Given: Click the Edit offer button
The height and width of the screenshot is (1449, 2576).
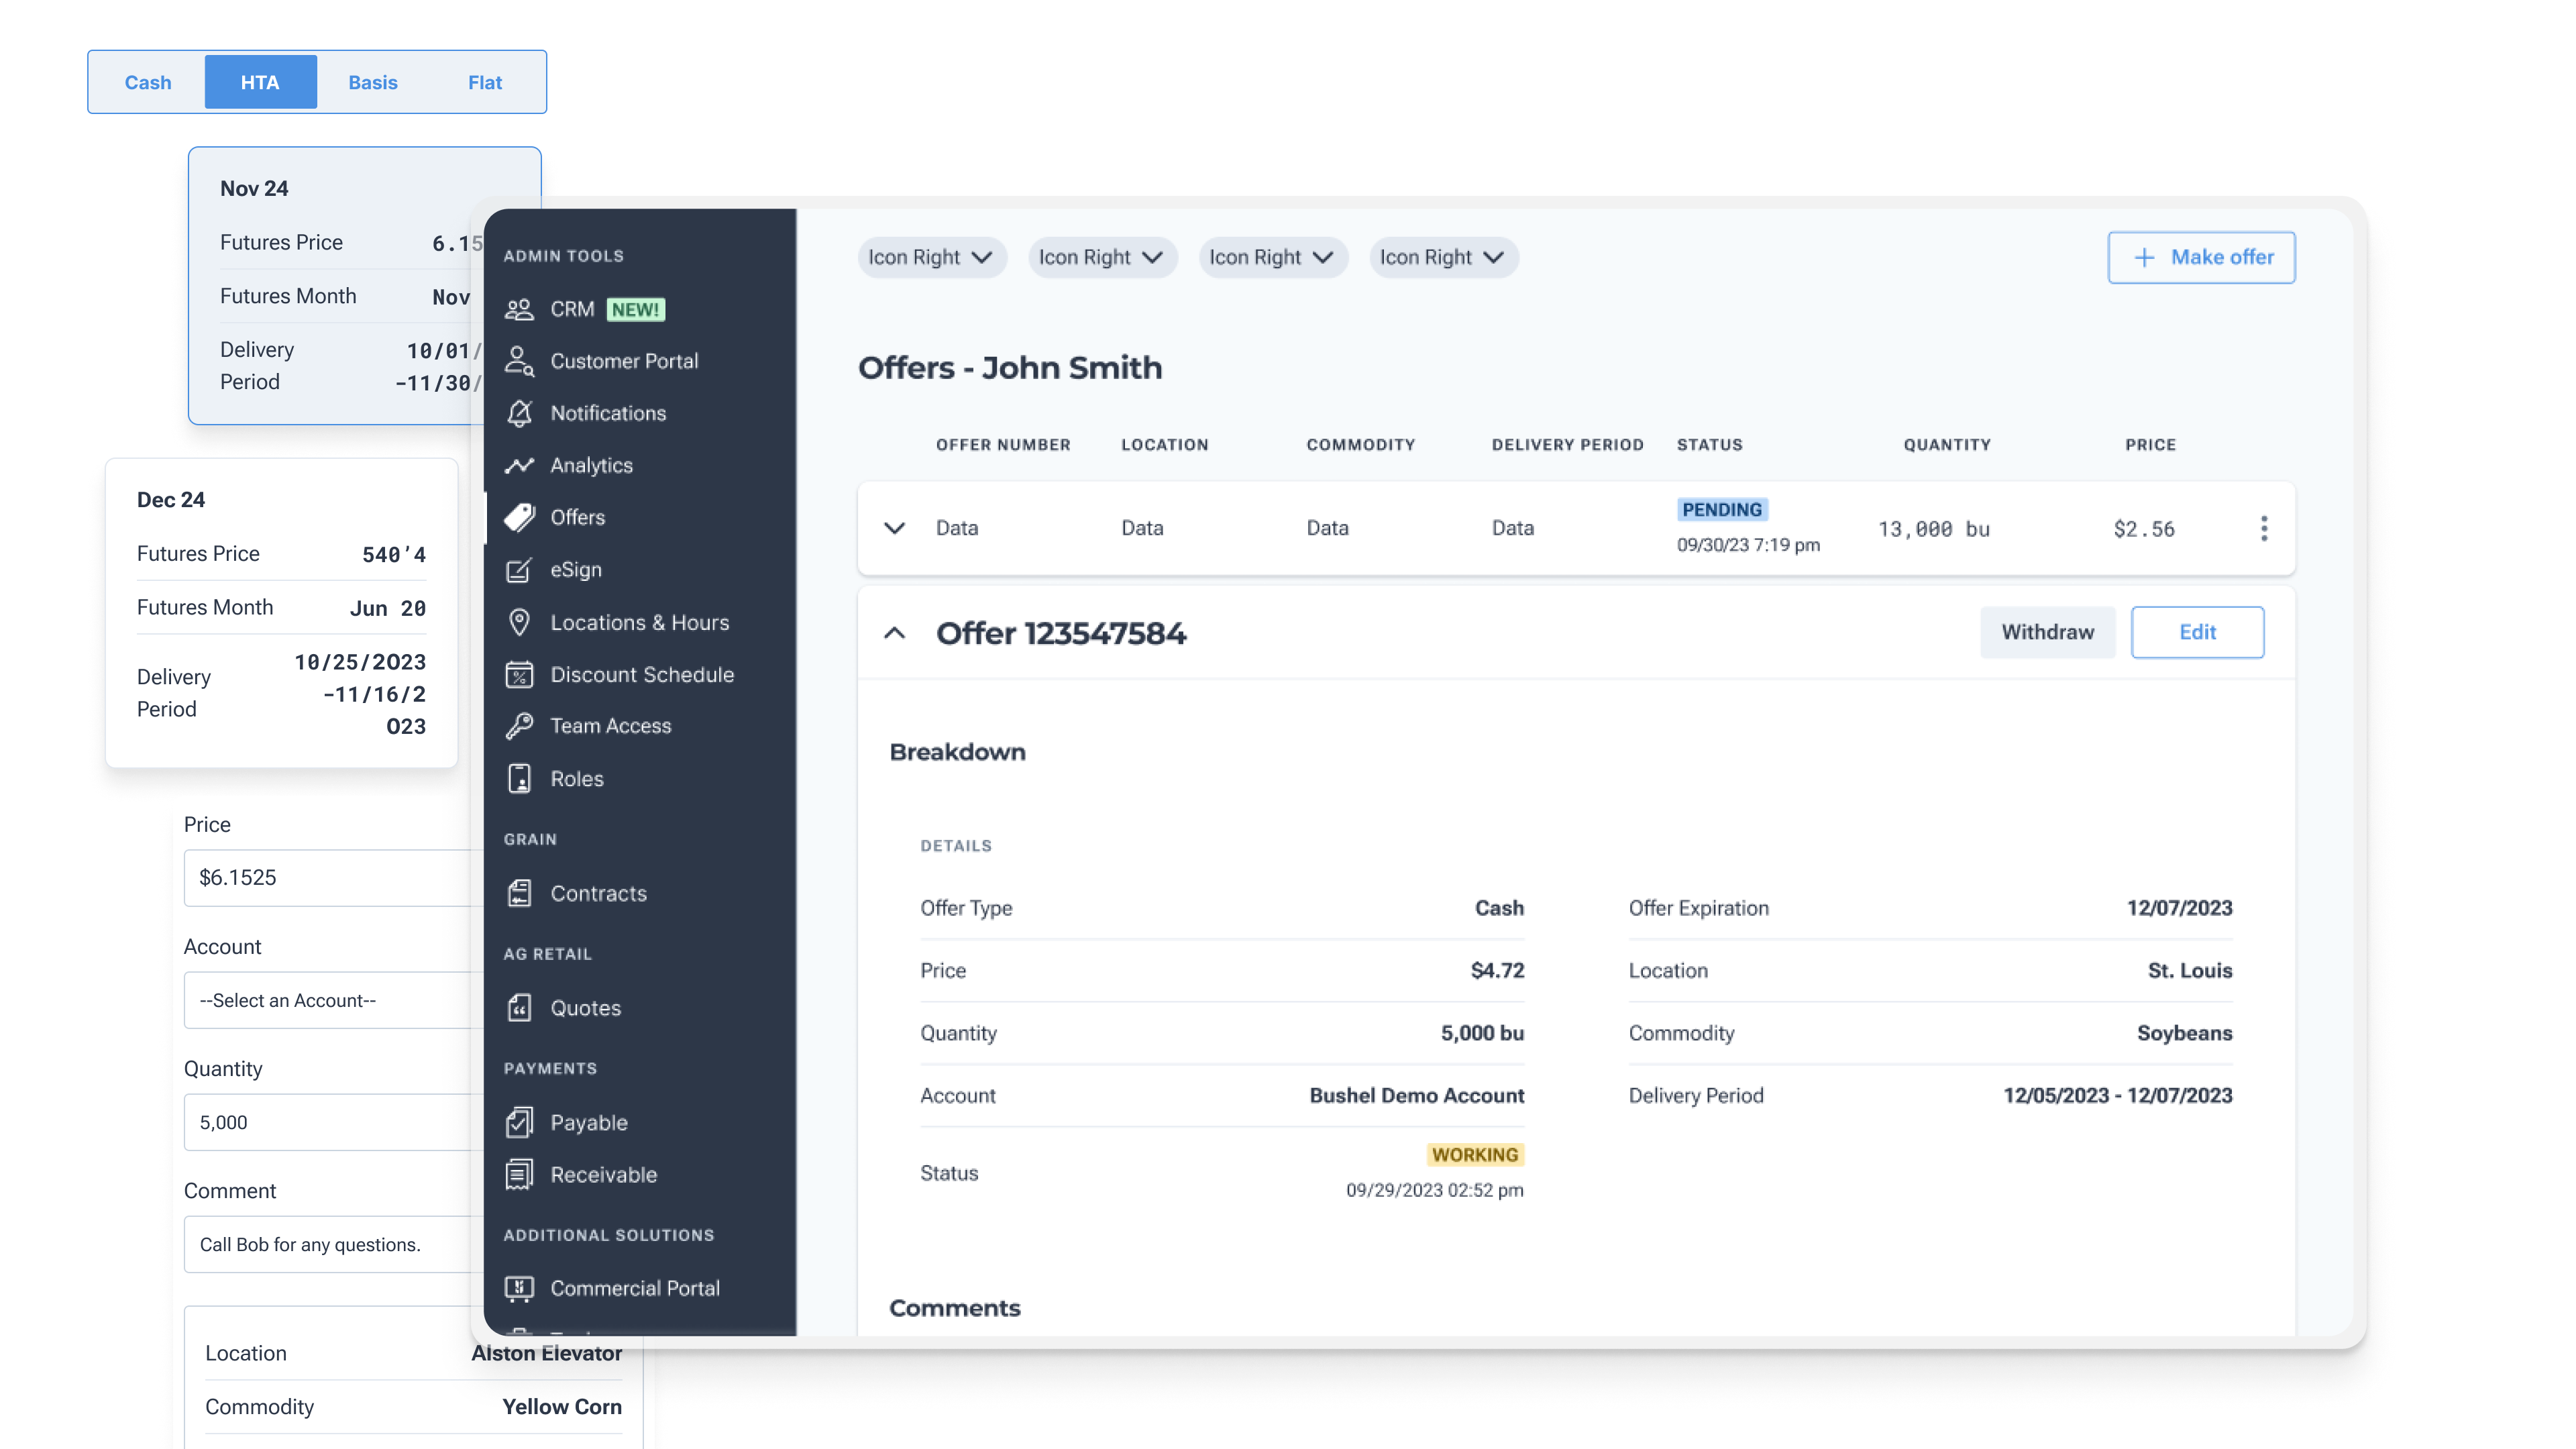Looking at the screenshot, I should click(2197, 632).
